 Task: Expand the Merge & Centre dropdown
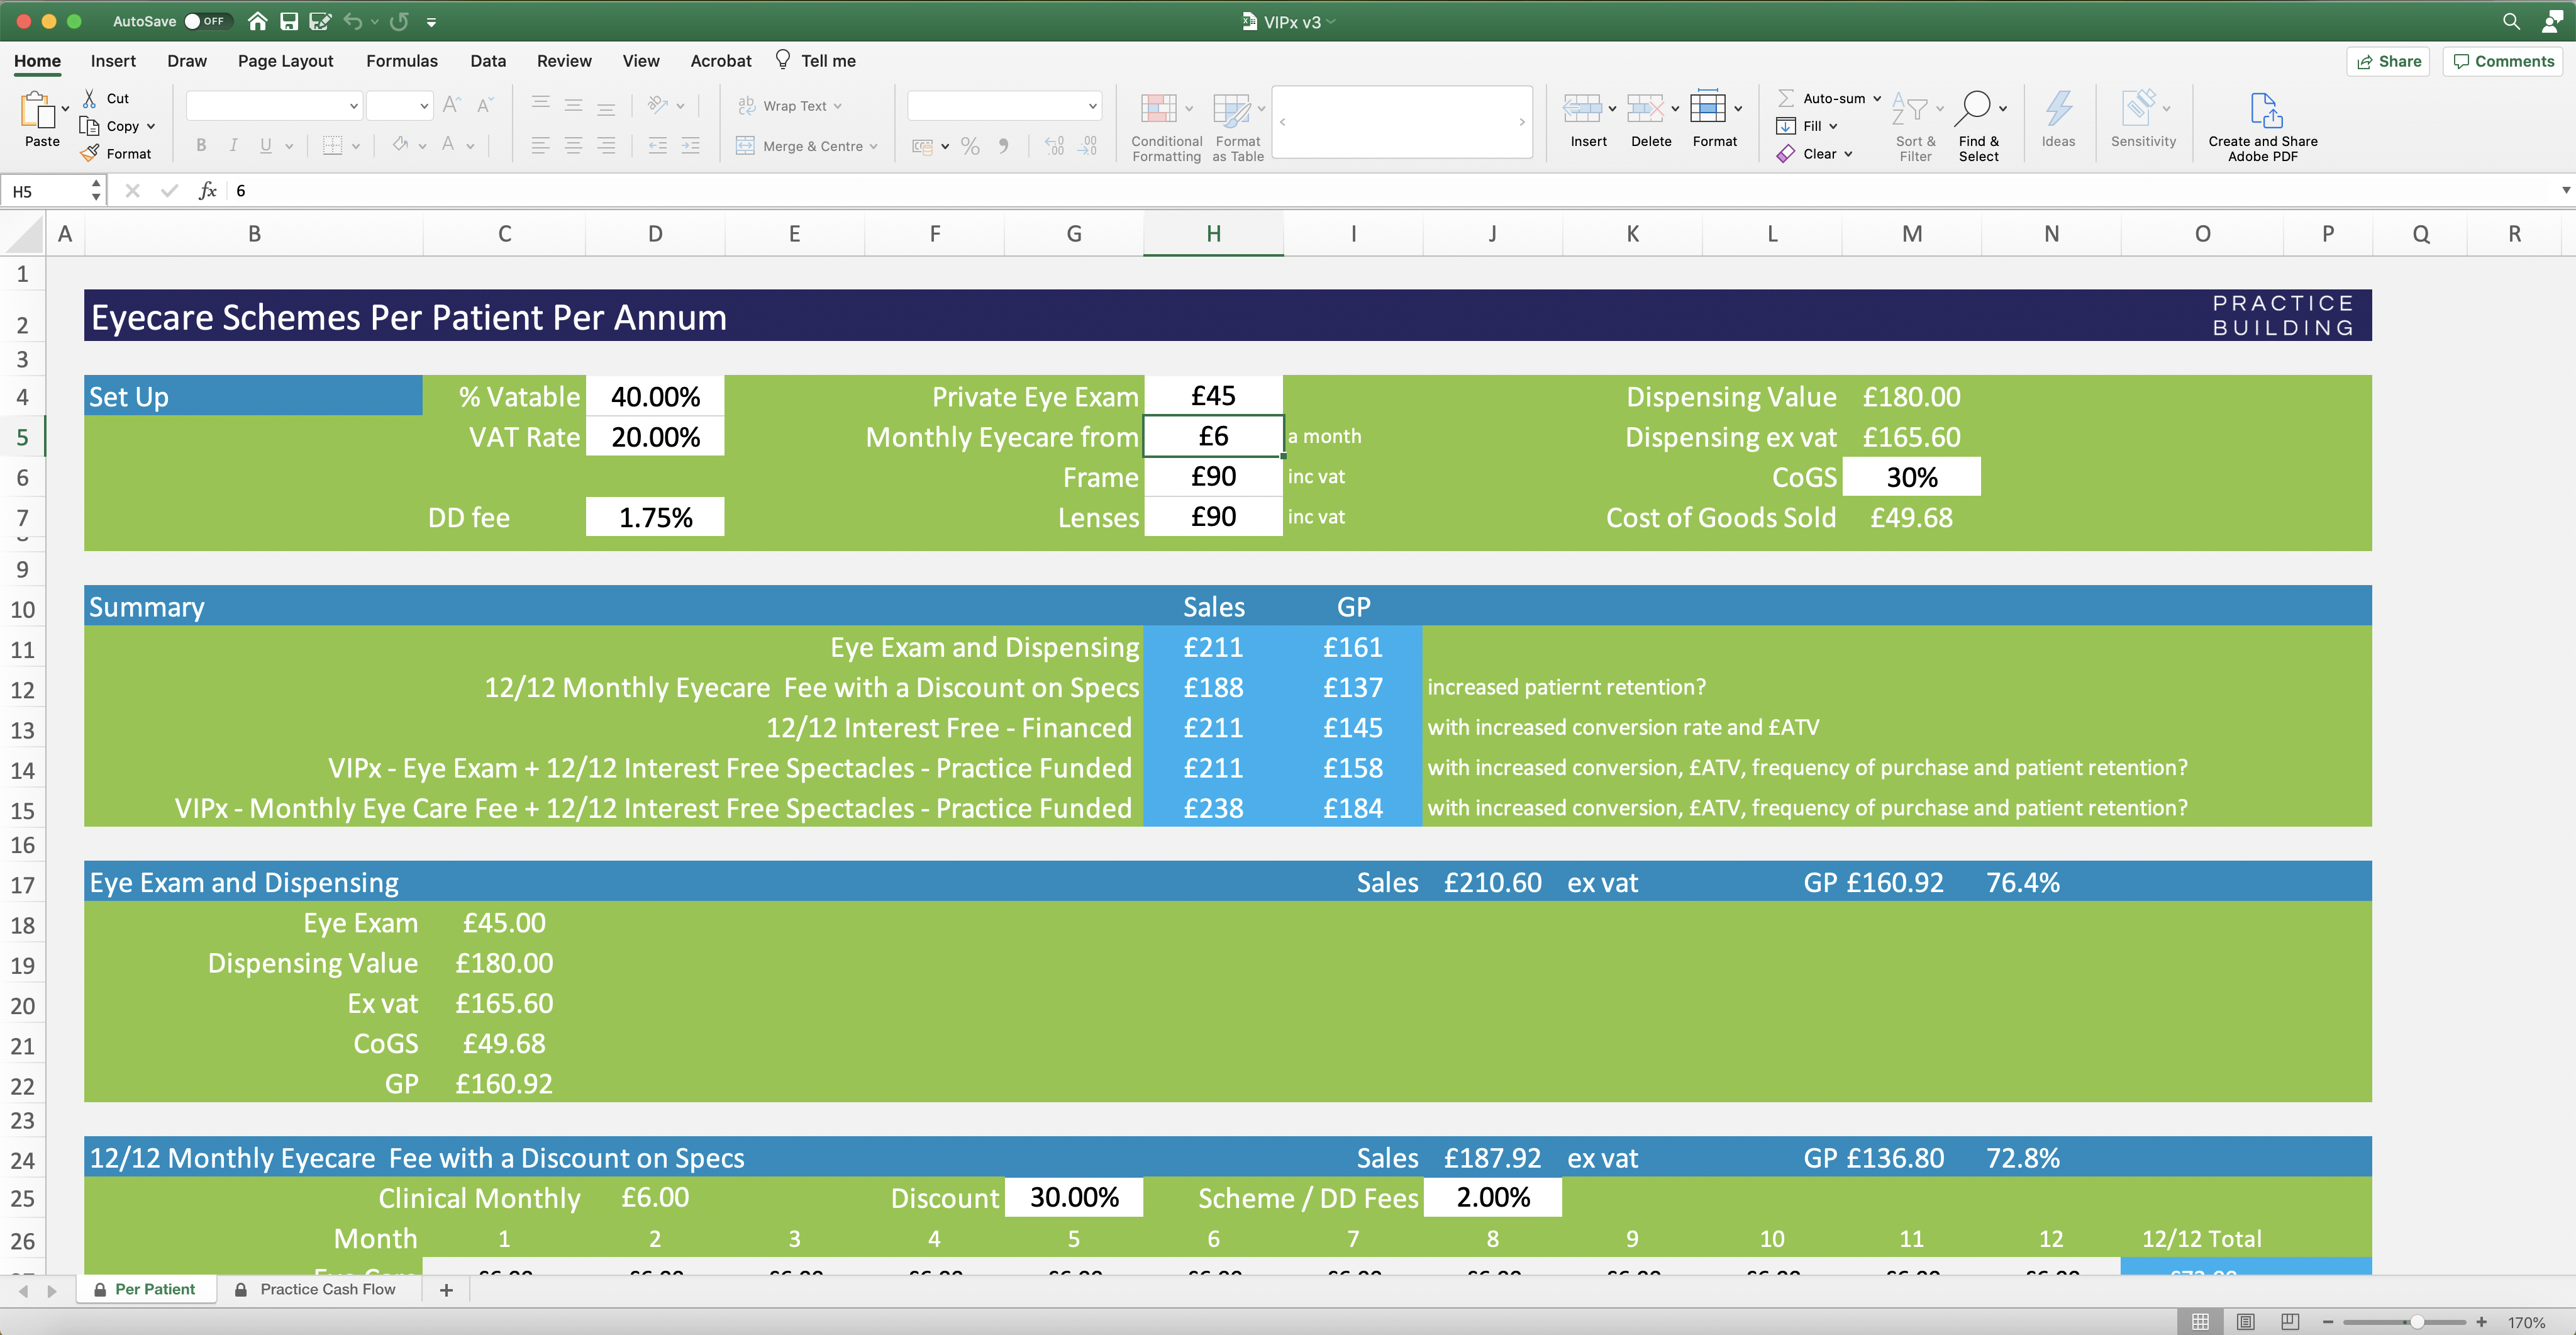[874, 146]
